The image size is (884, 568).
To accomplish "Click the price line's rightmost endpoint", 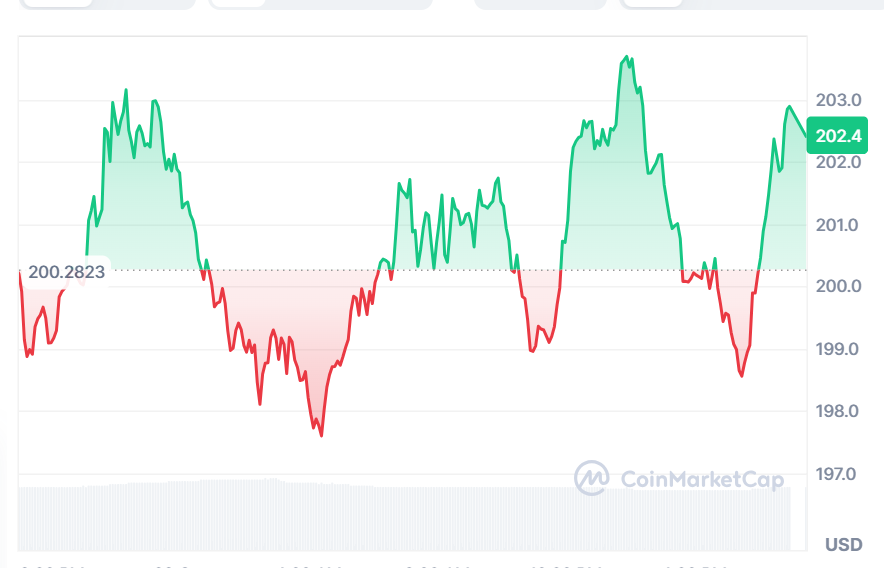I will [x=807, y=137].
